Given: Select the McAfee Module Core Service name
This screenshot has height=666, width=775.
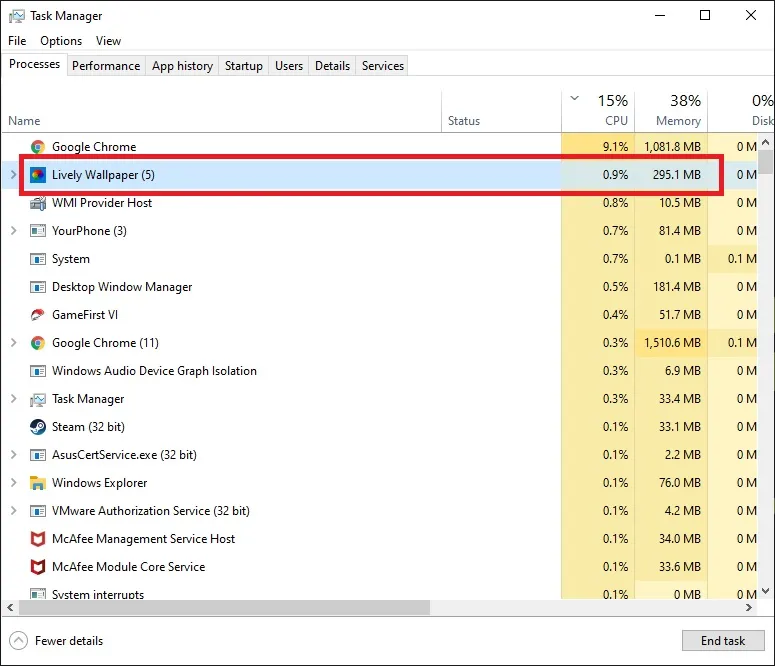Looking at the screenshot, I should coord(129,567).
